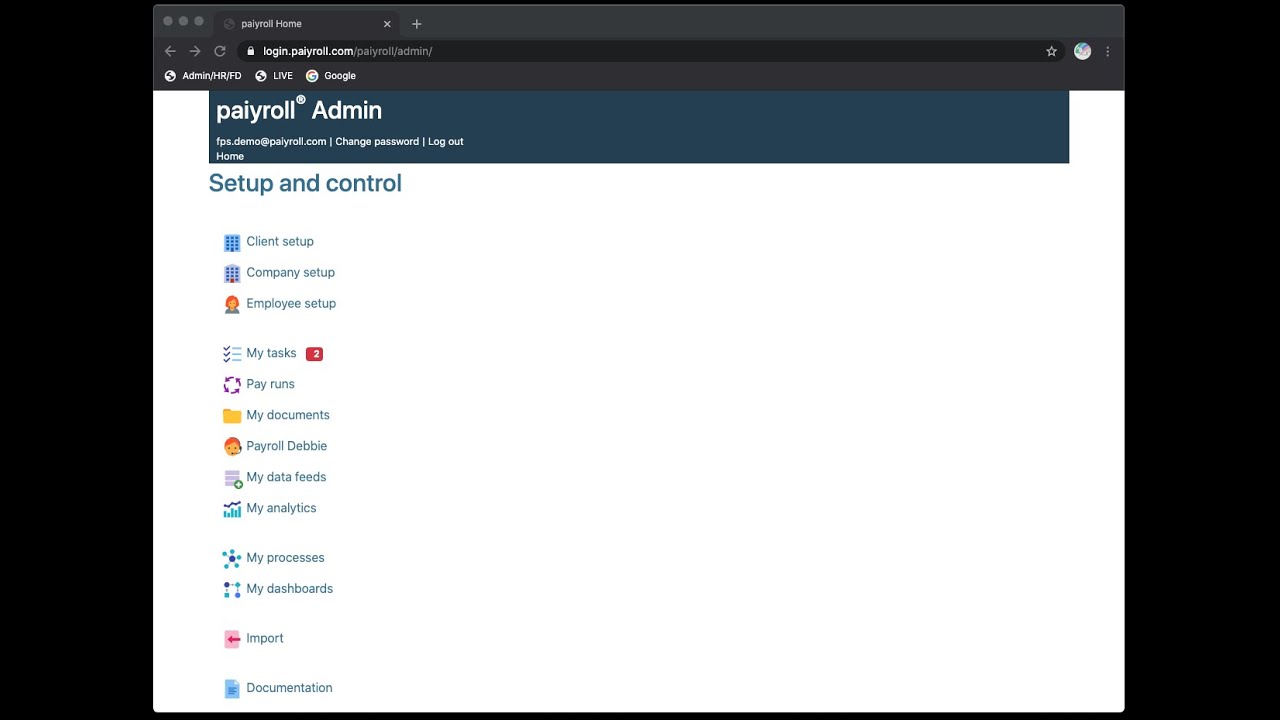
Task: Open the Admin/HR/FD bookmark
Action: [x=203, y=76]
